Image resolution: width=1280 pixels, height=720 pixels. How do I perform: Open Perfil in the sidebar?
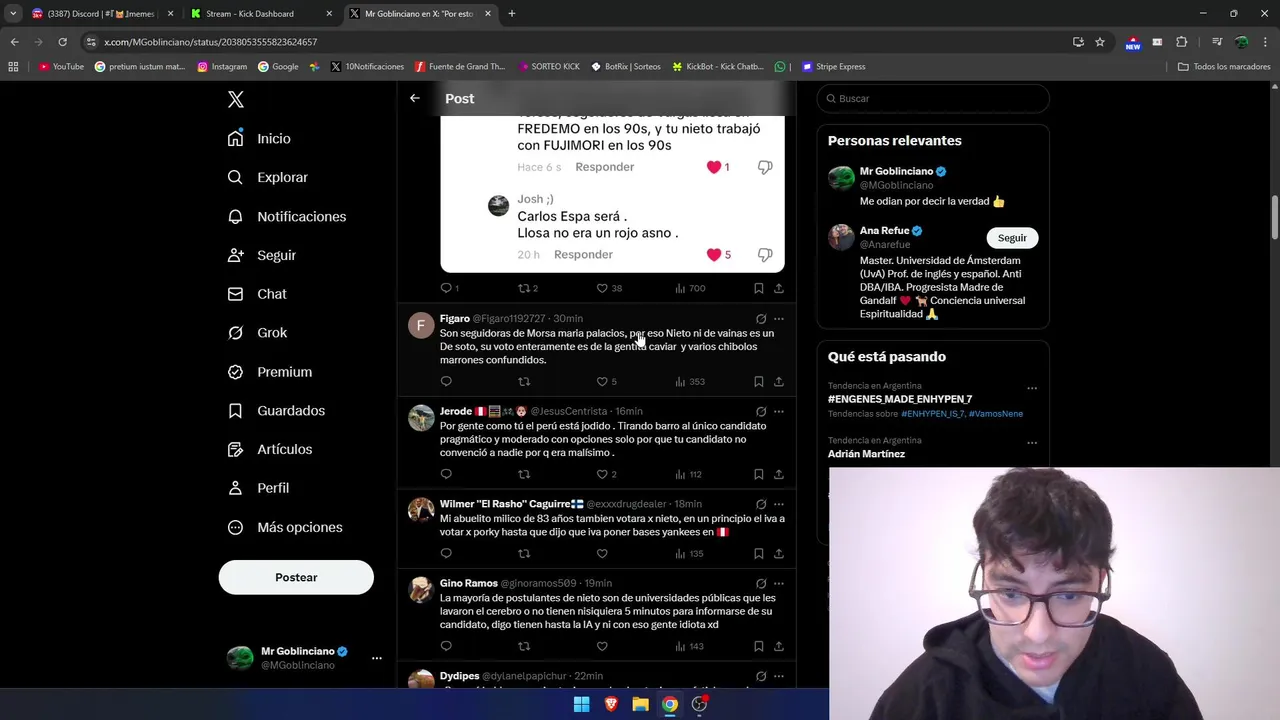pyautogui.click(x=258, y=488)
